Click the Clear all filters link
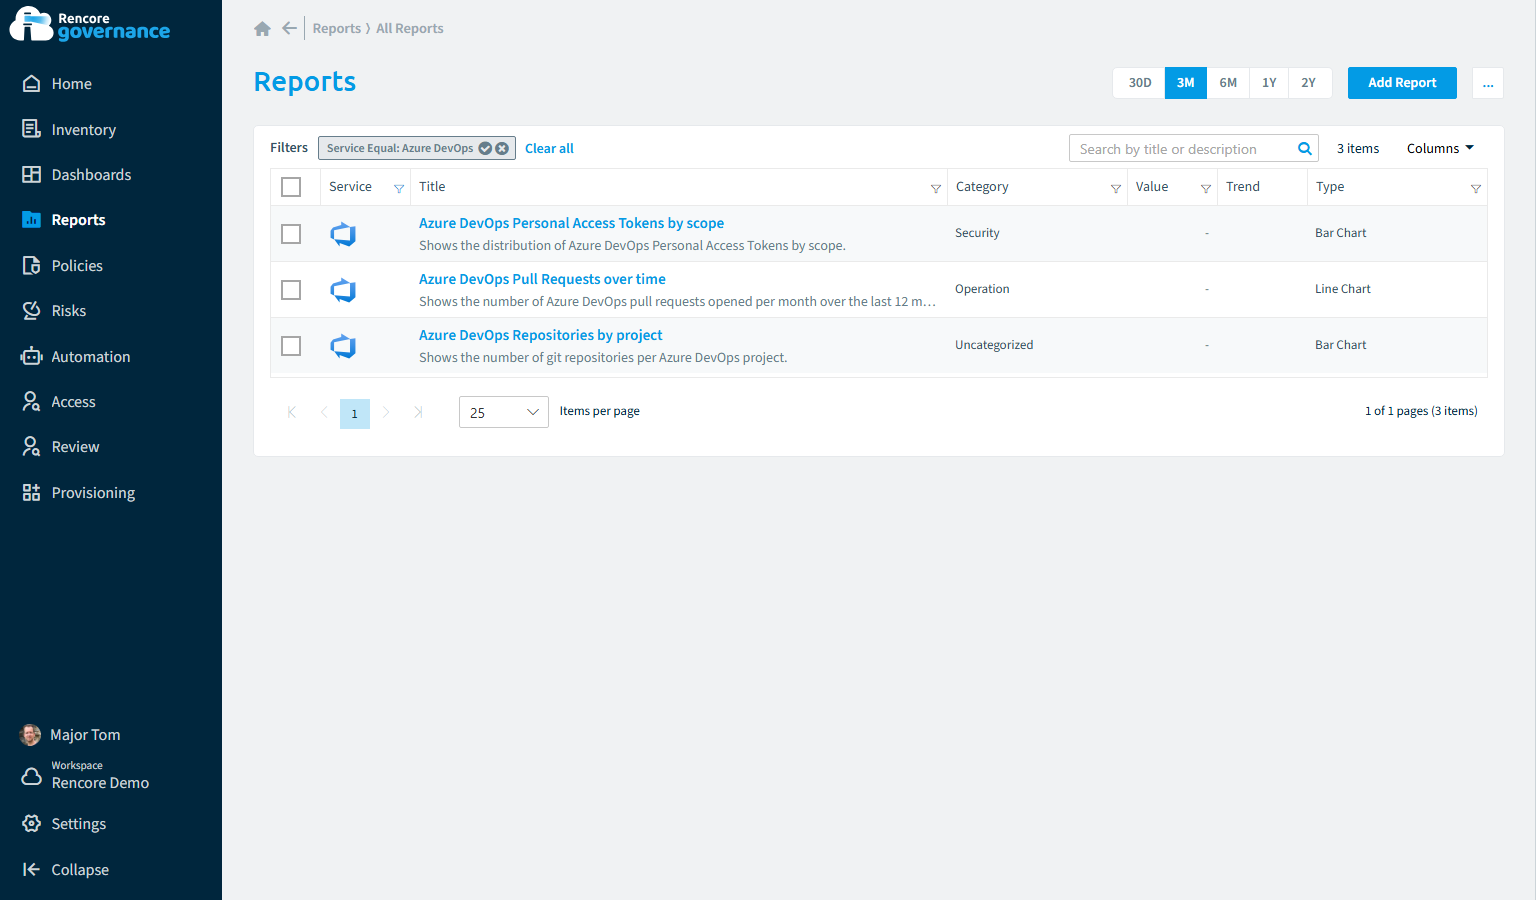This screenshot has height=900, width=1536. pyautogui.click(x=549, y=148)
